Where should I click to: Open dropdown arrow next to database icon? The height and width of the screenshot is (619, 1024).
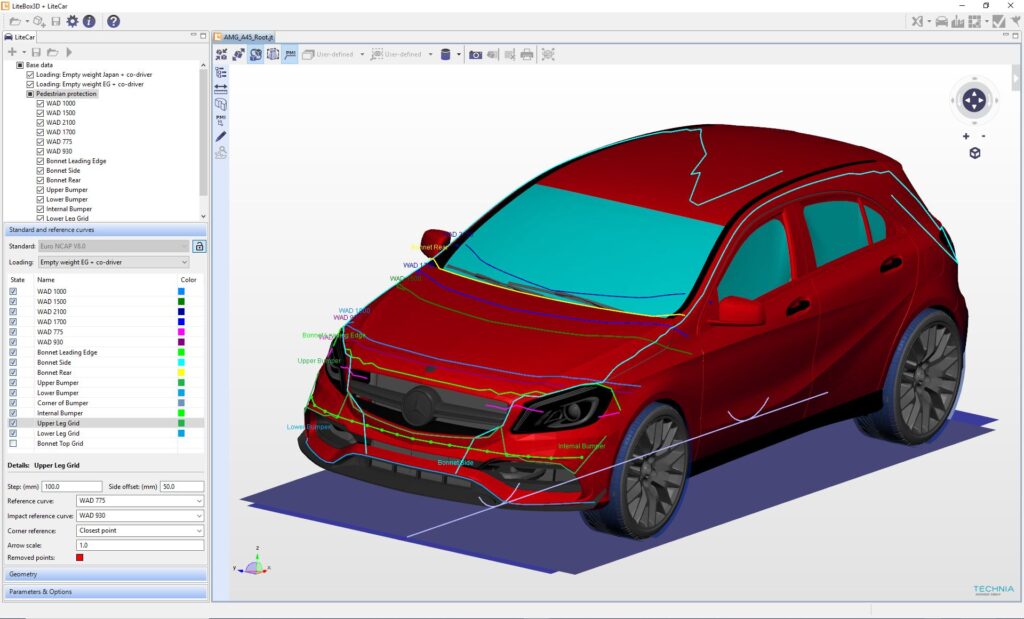point(459,54)
